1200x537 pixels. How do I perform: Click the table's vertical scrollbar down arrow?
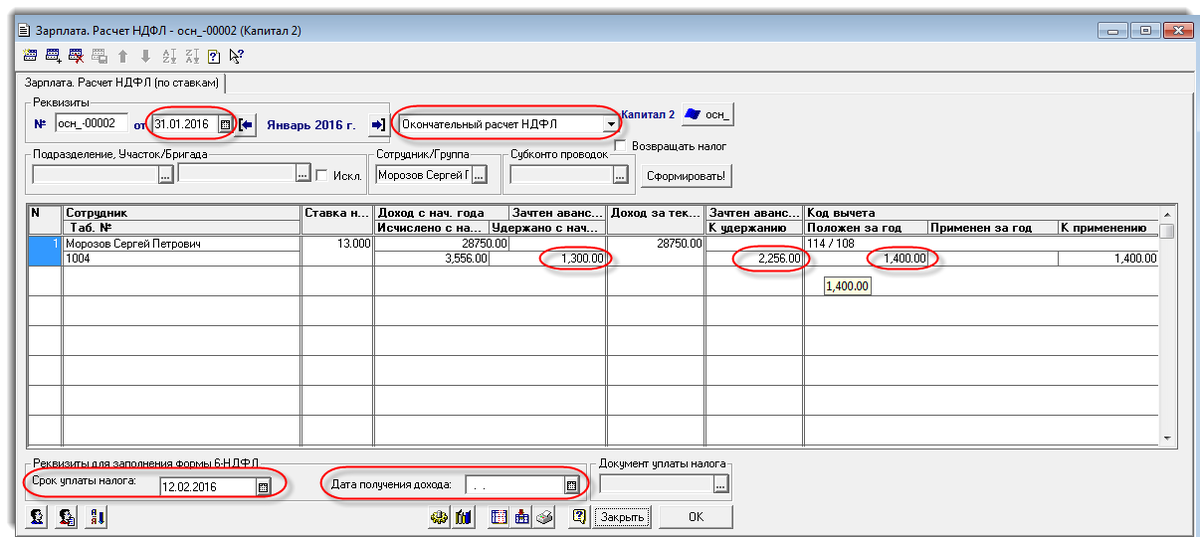1165,437
